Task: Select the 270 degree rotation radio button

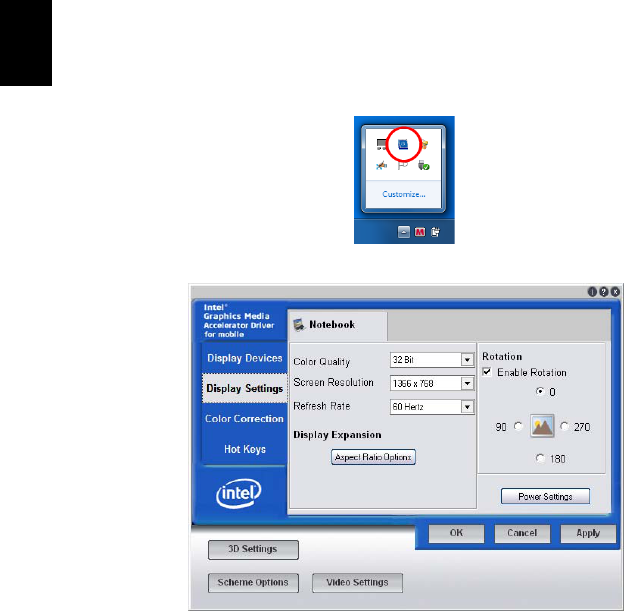Action: 564,426
